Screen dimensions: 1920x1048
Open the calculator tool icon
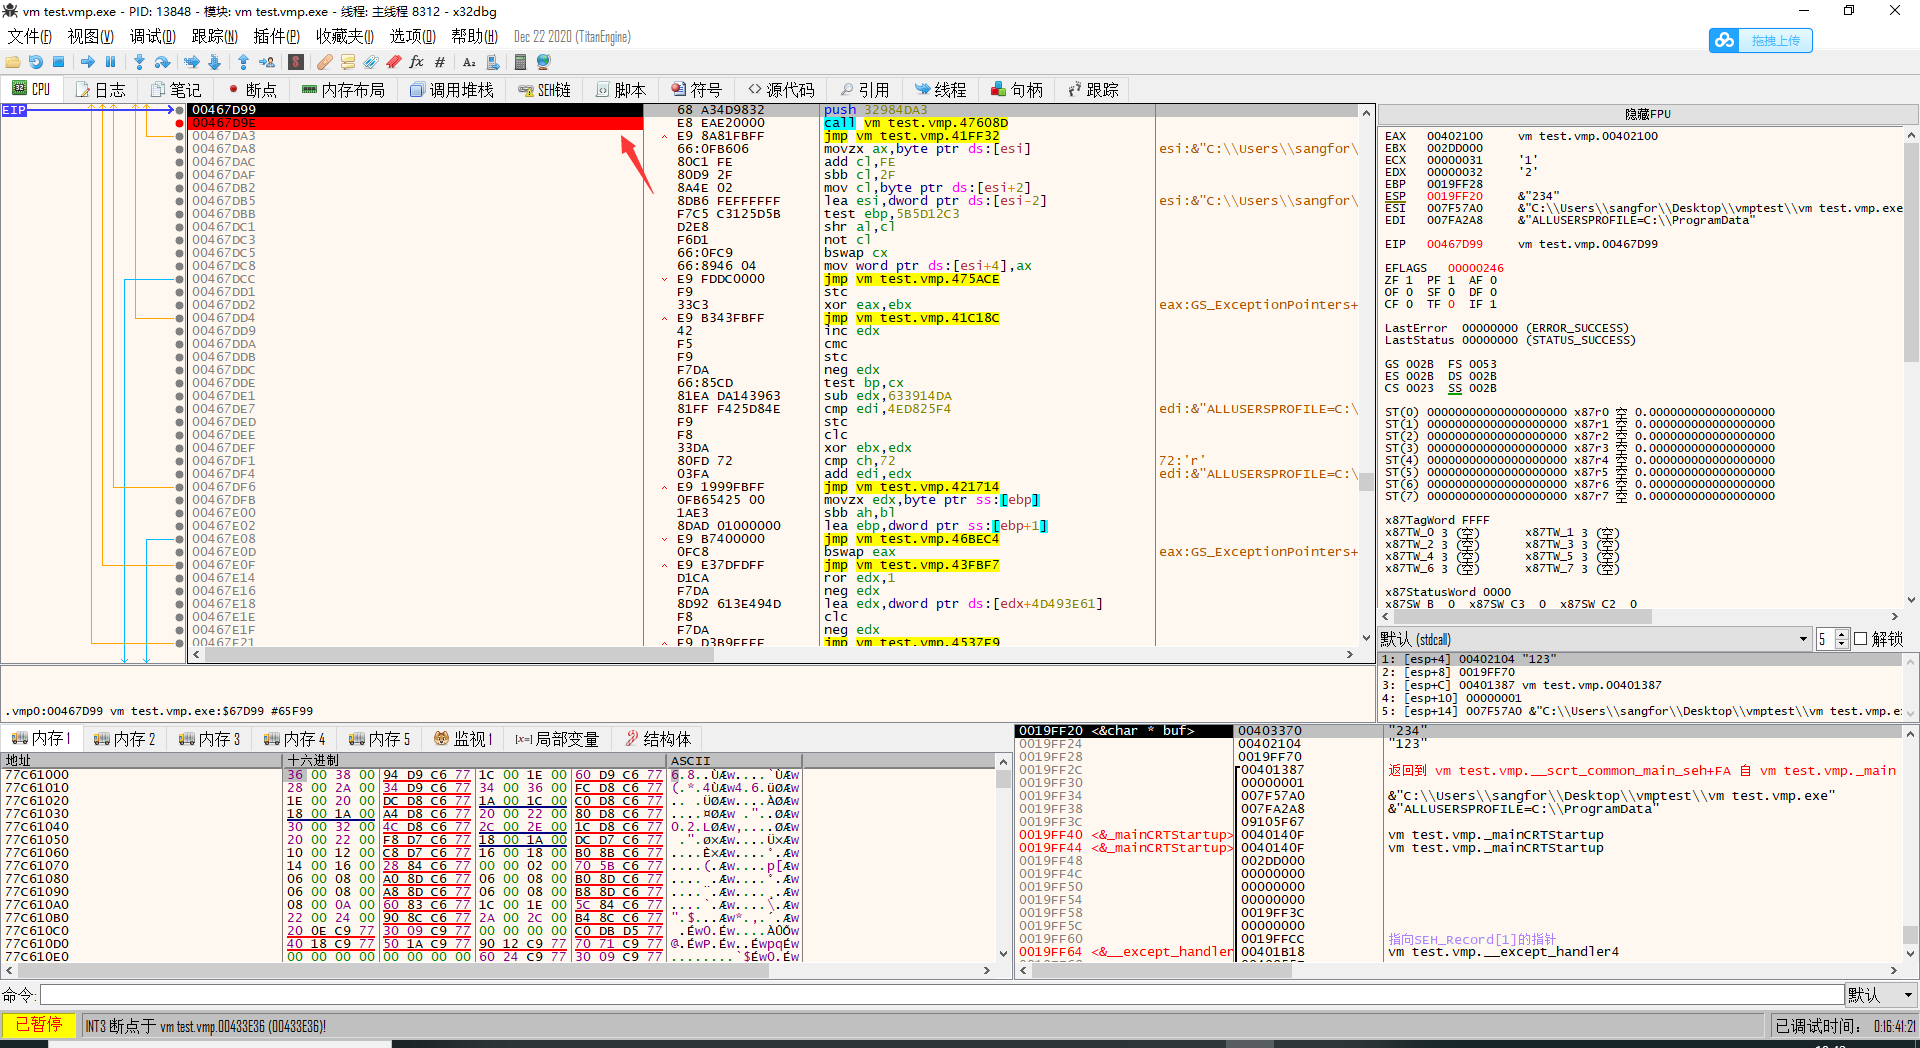coord(520,62)
